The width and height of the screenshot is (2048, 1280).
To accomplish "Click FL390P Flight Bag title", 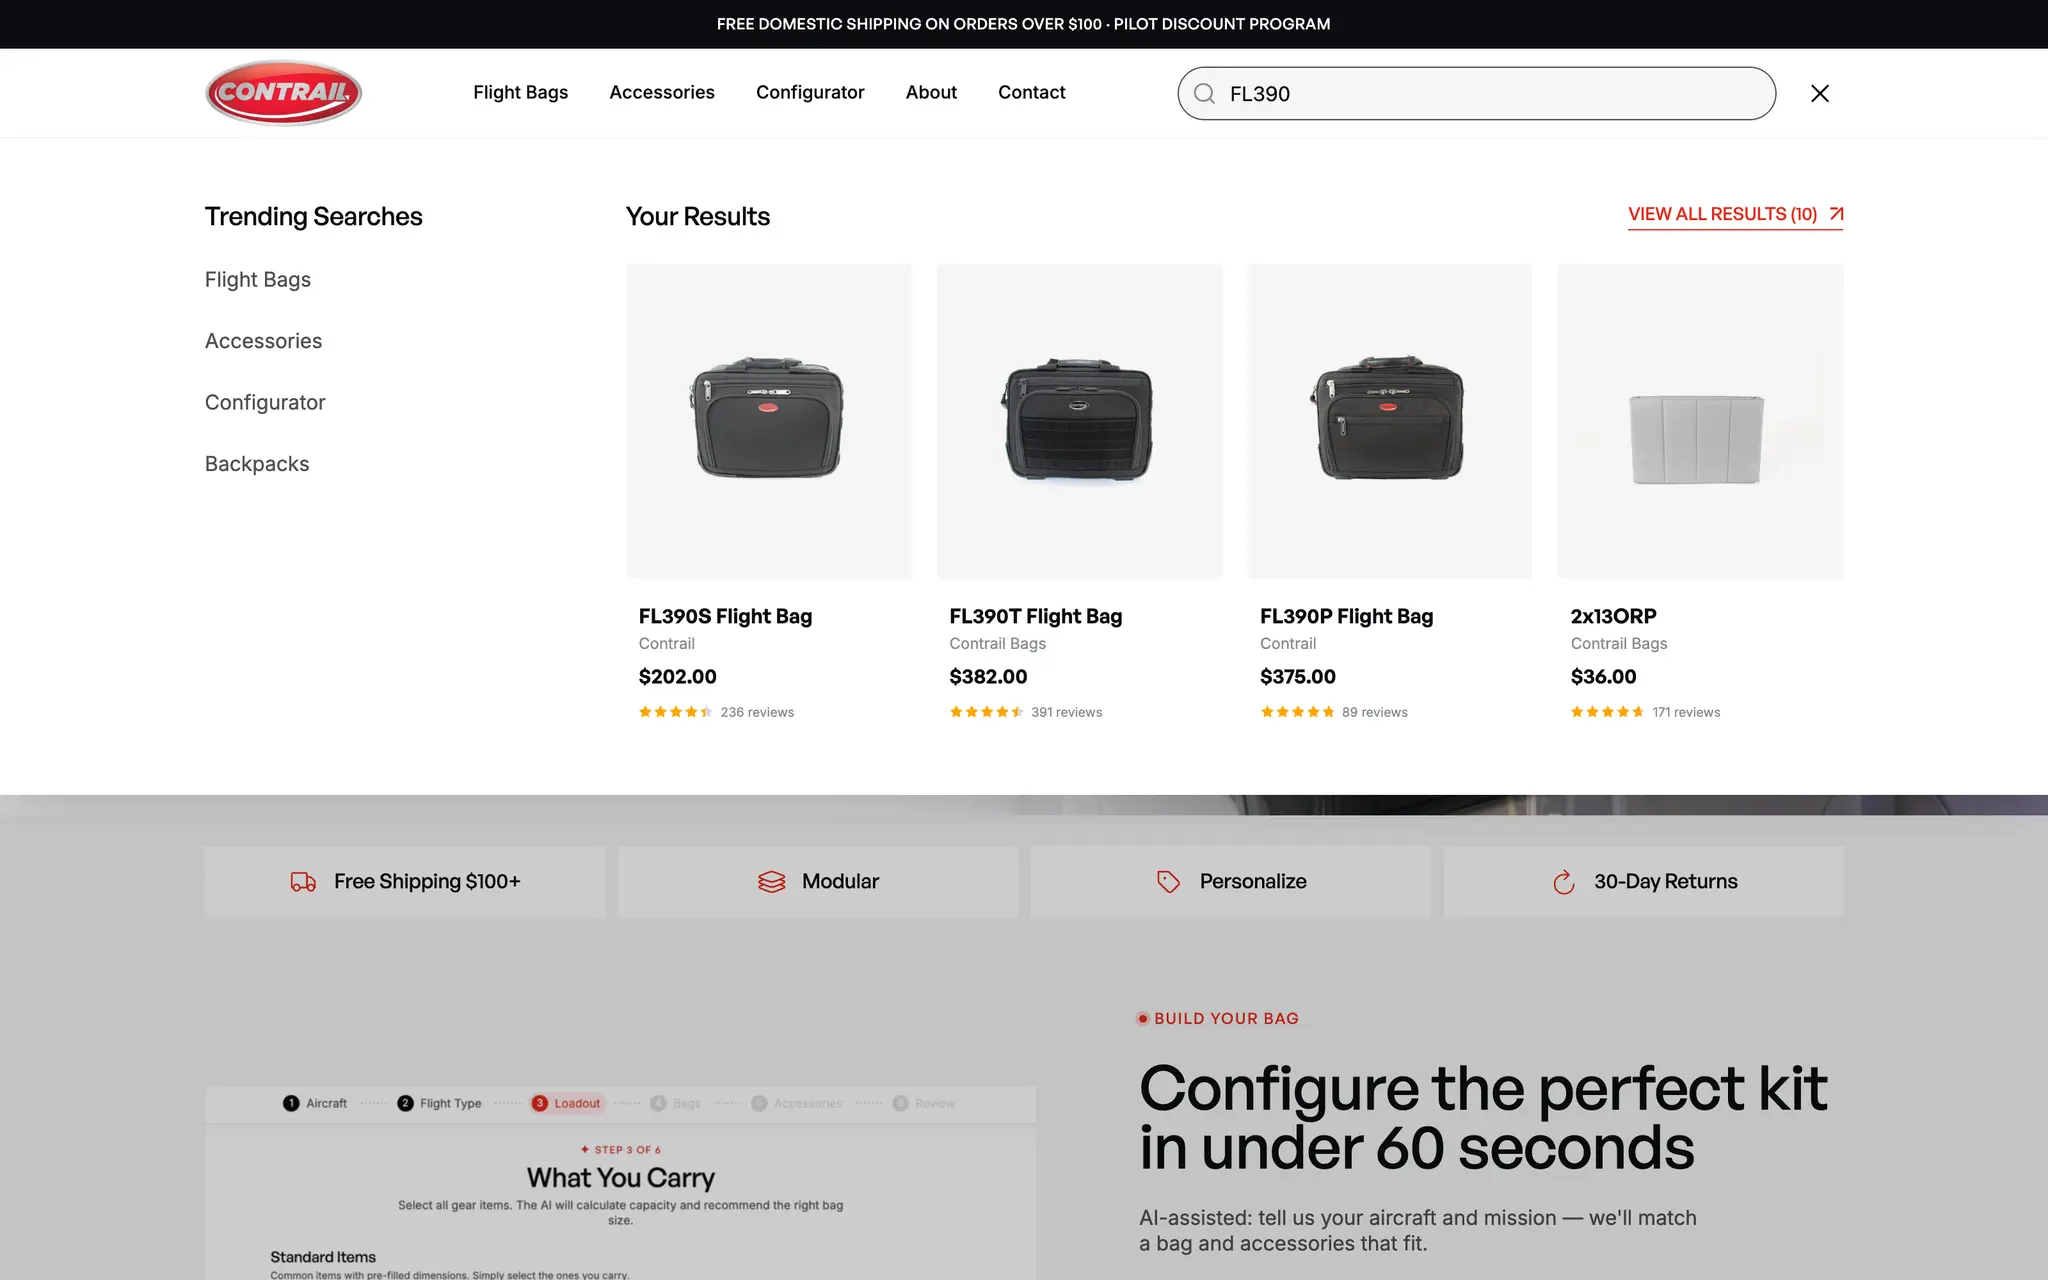I will click(1346, 616).
